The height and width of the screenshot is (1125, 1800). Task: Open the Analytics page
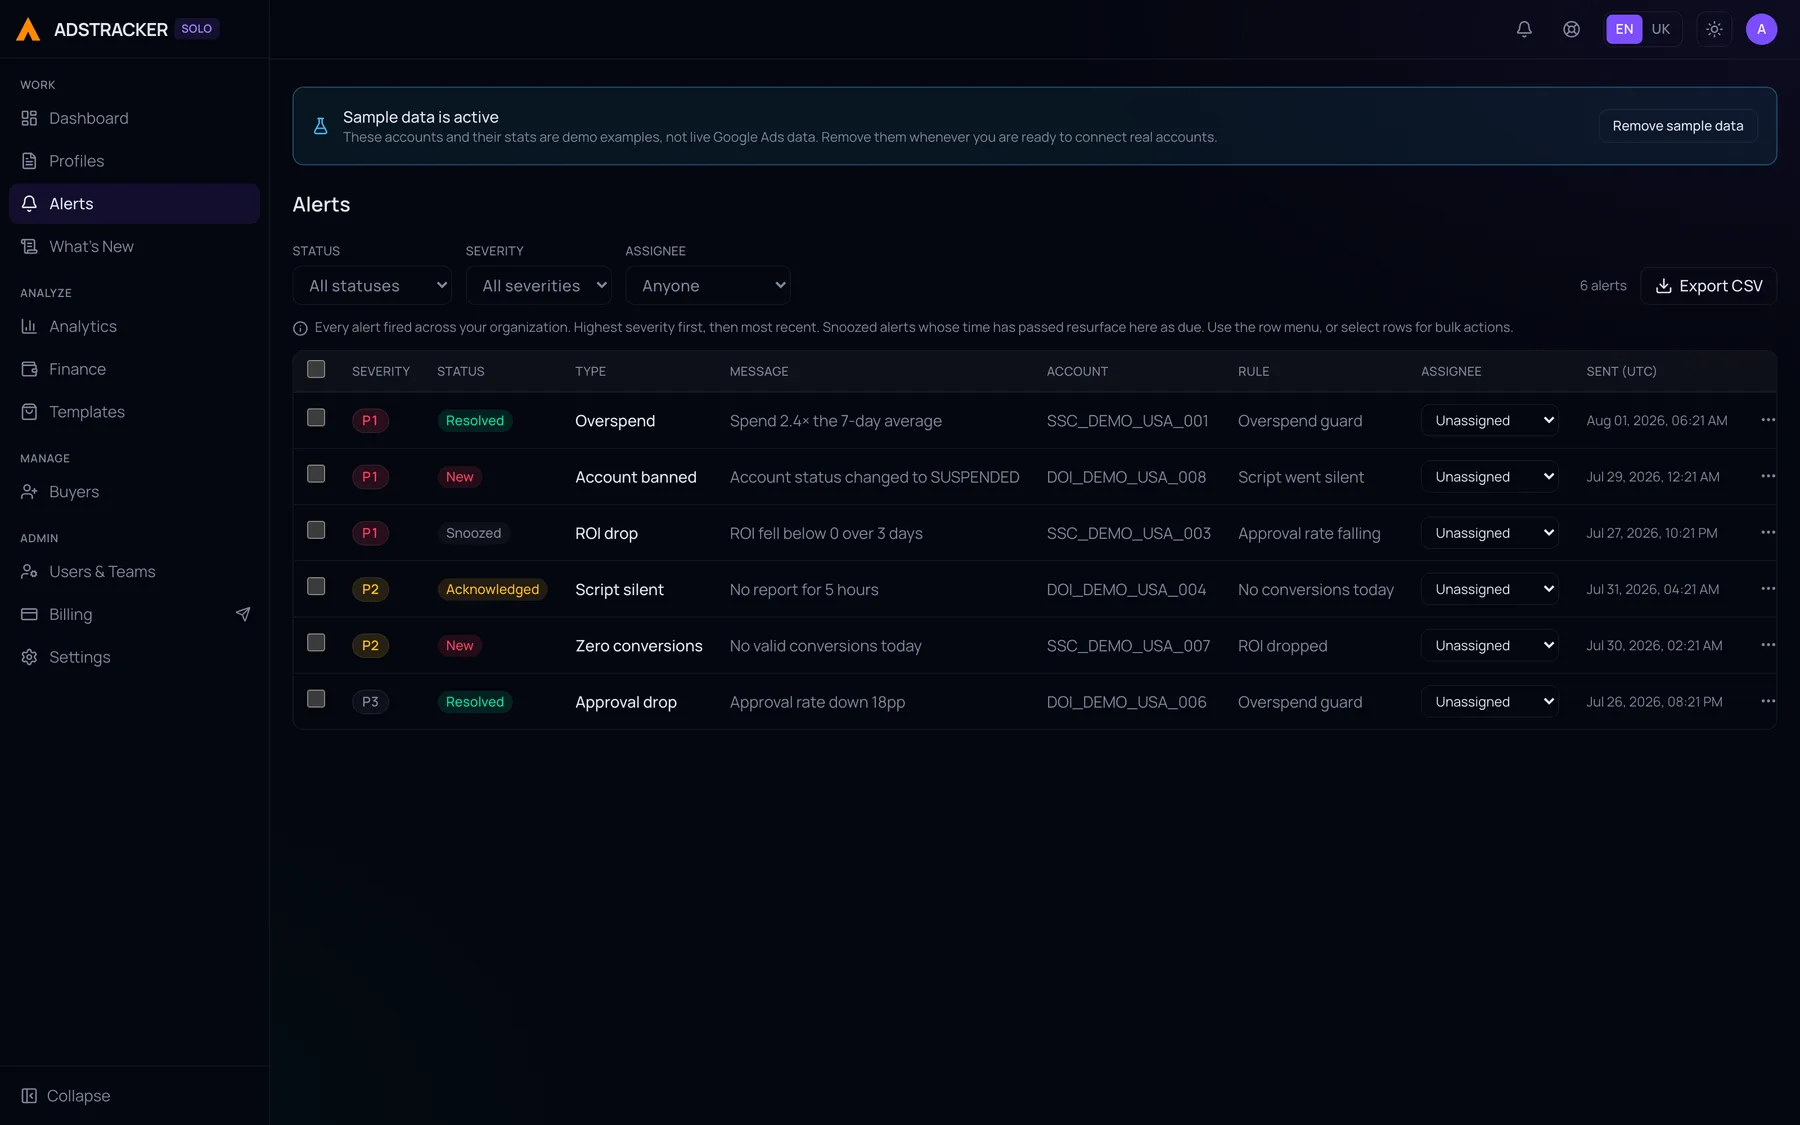point(134,326)
